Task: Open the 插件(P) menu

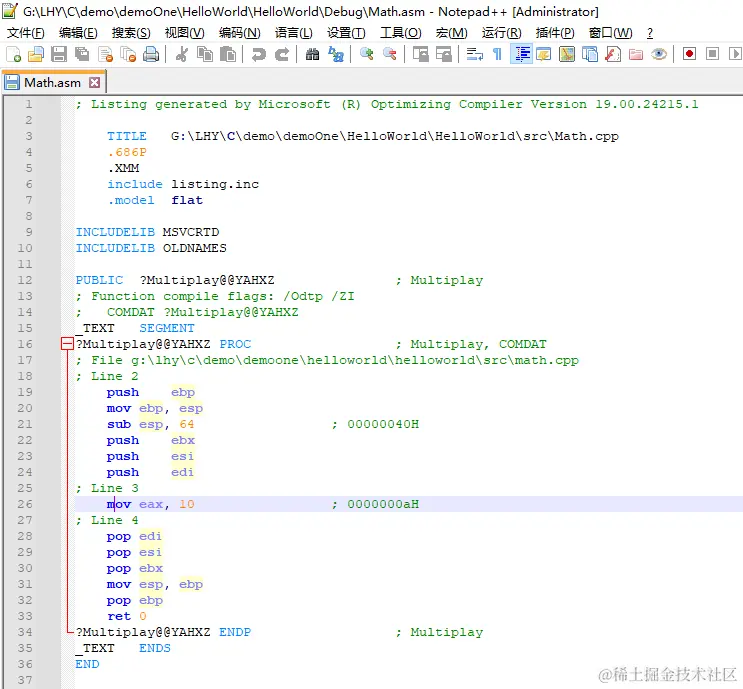Action: click(x=555, y=33)
